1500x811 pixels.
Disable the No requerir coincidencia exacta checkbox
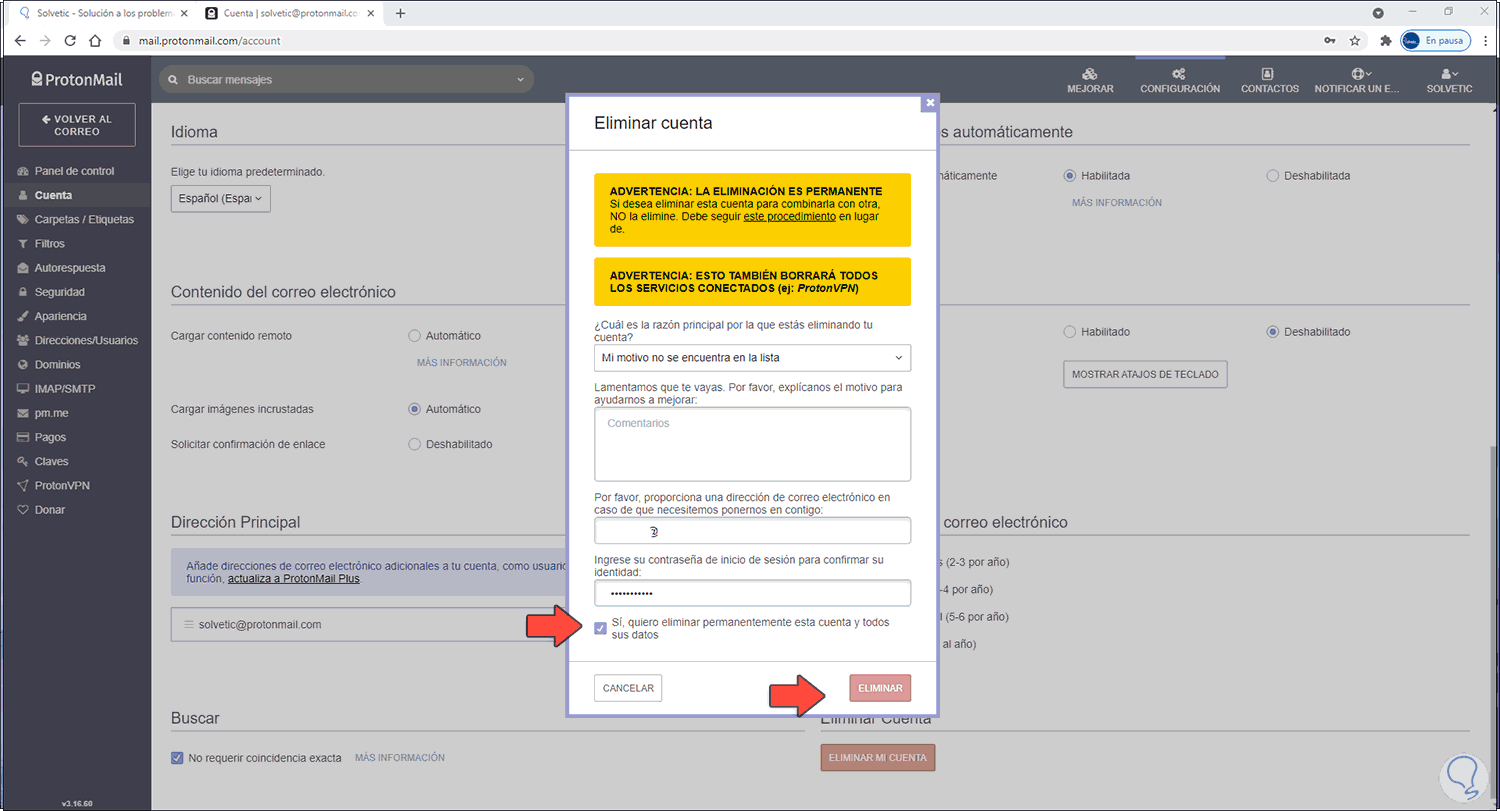tap(177, 757)
